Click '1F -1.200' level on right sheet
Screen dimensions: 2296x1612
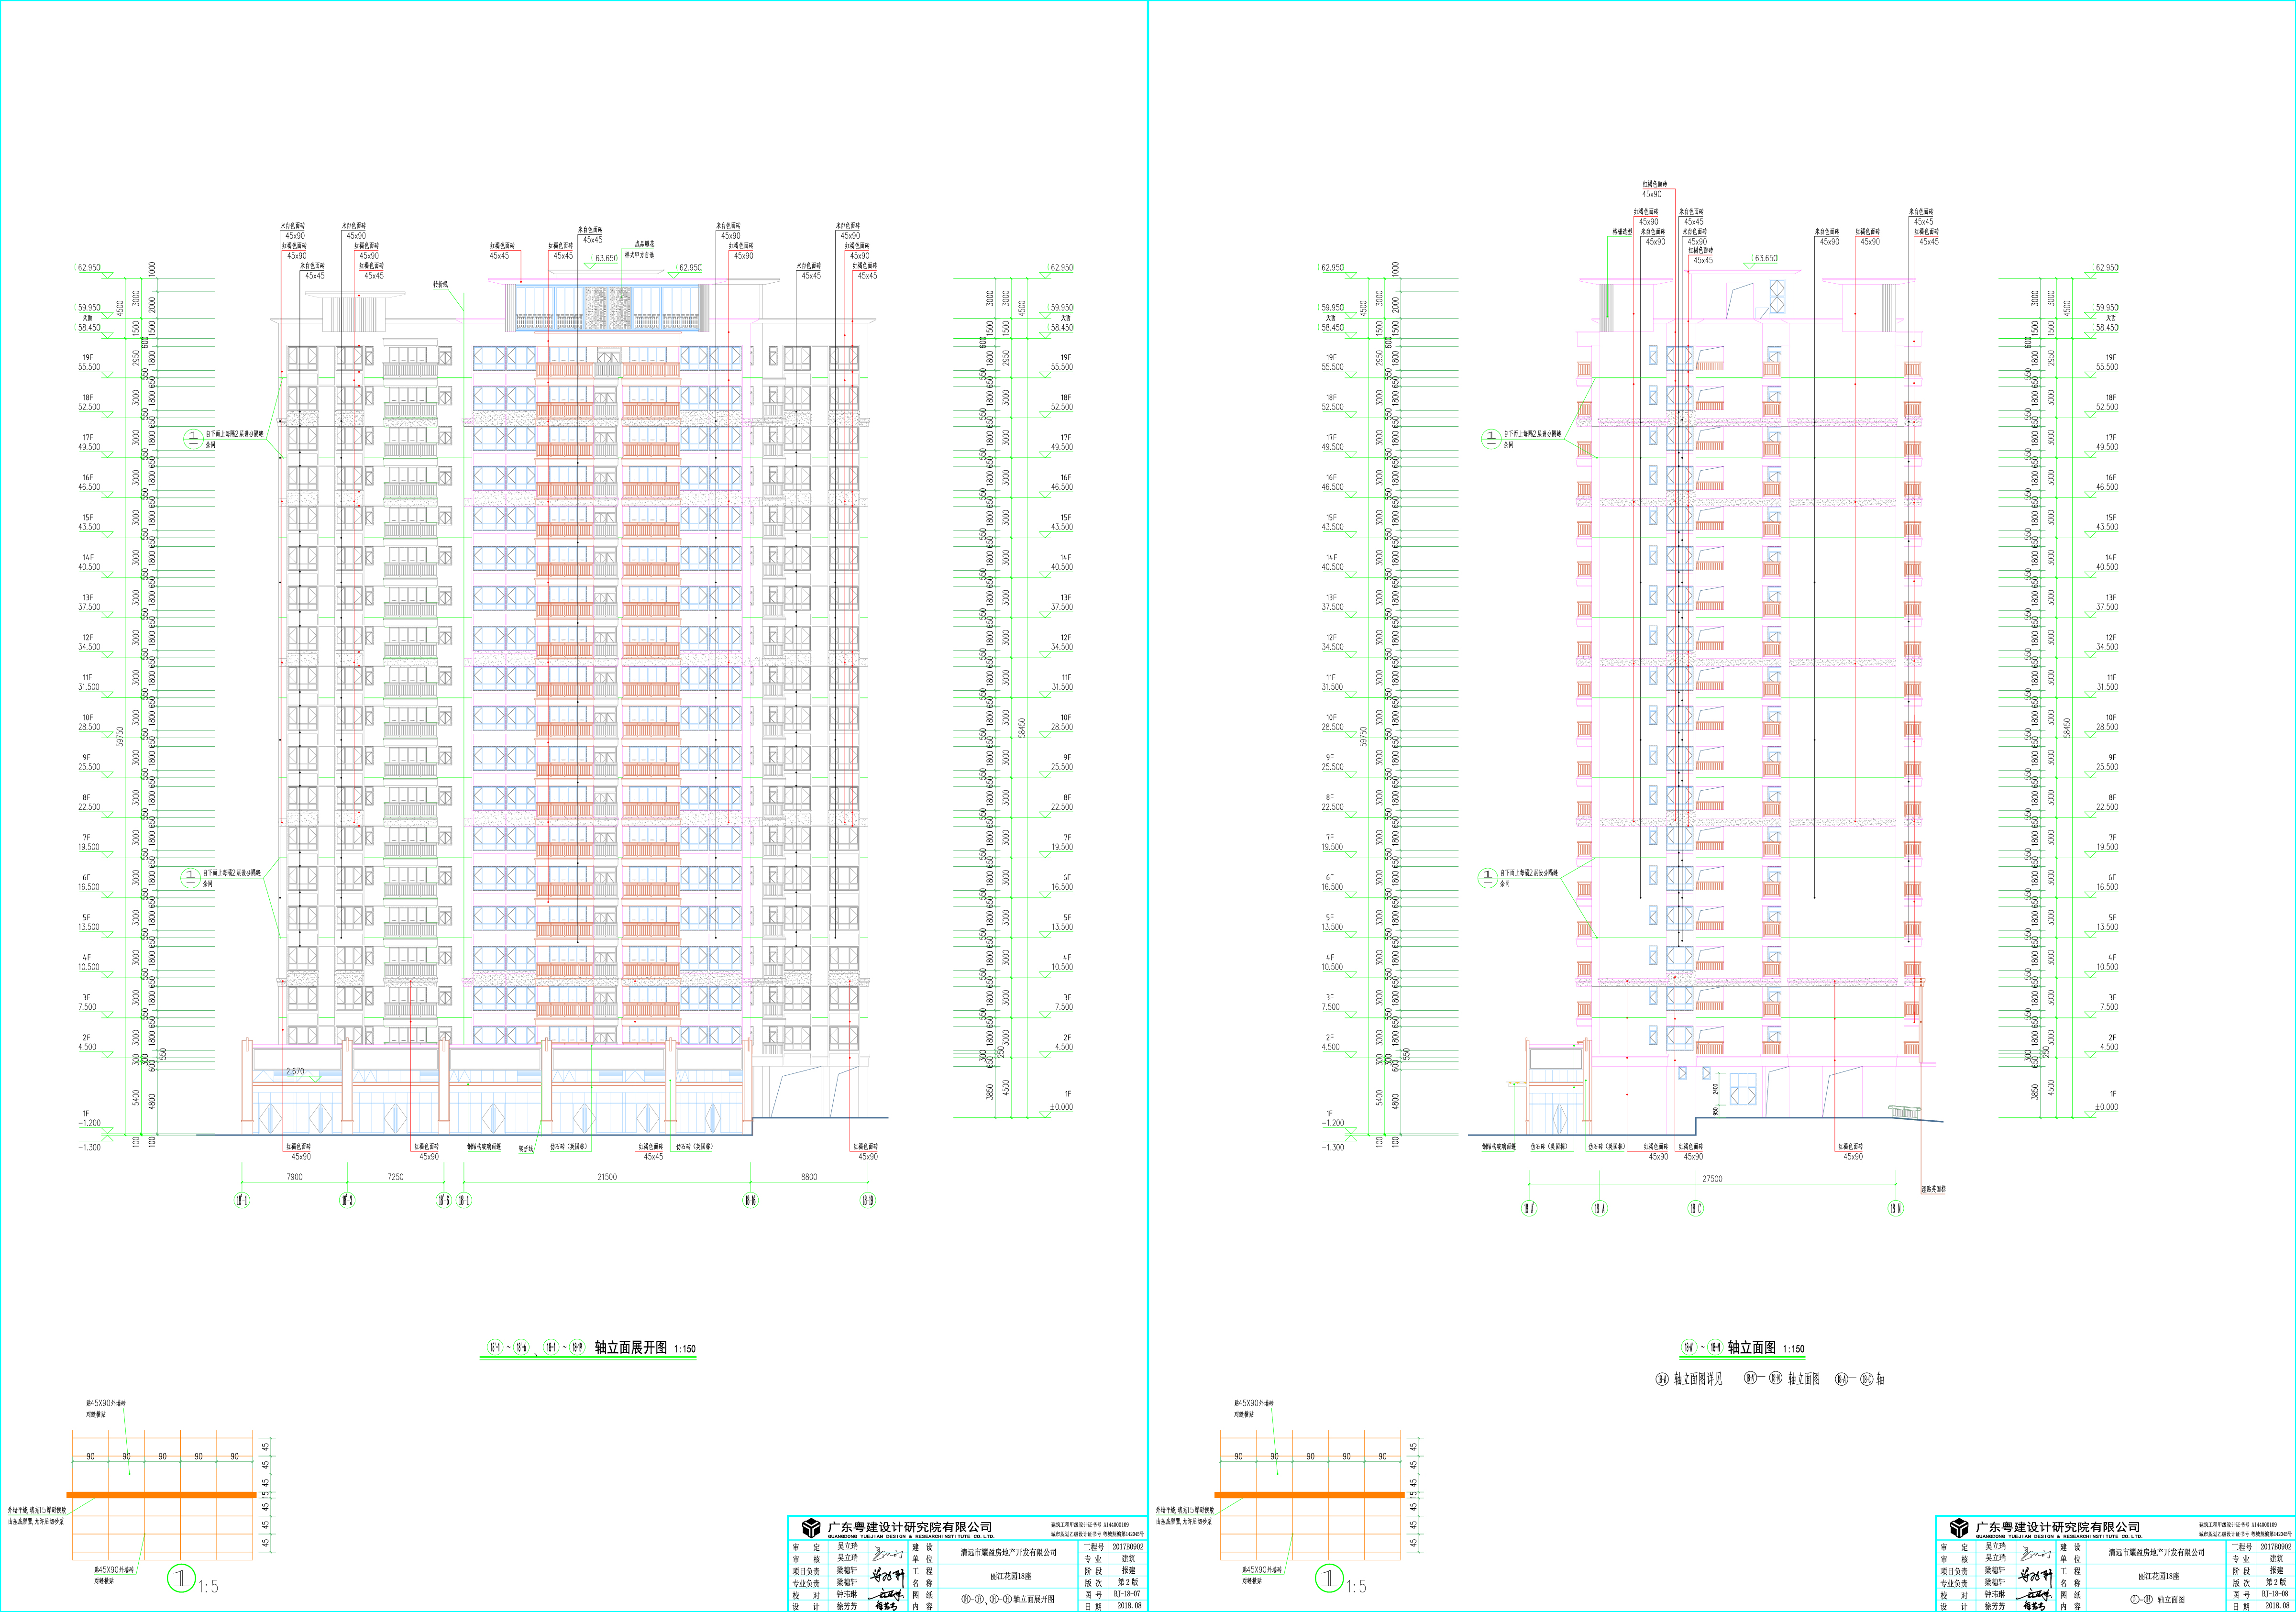click(x=1332, y=1118)
